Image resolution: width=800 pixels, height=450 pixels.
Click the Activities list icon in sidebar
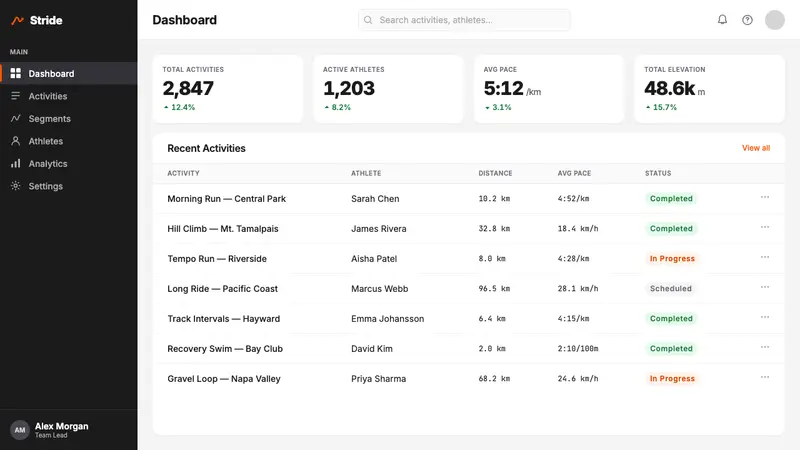click(16, 96)
